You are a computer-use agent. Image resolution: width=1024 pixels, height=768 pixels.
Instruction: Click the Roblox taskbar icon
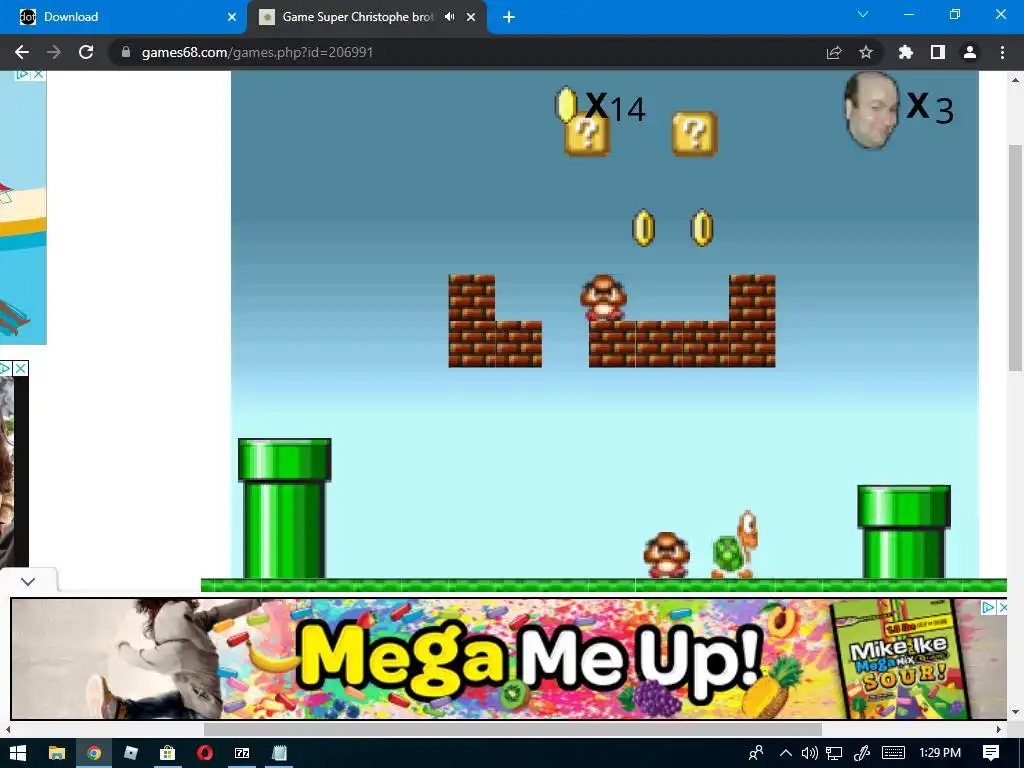[131, 753]
